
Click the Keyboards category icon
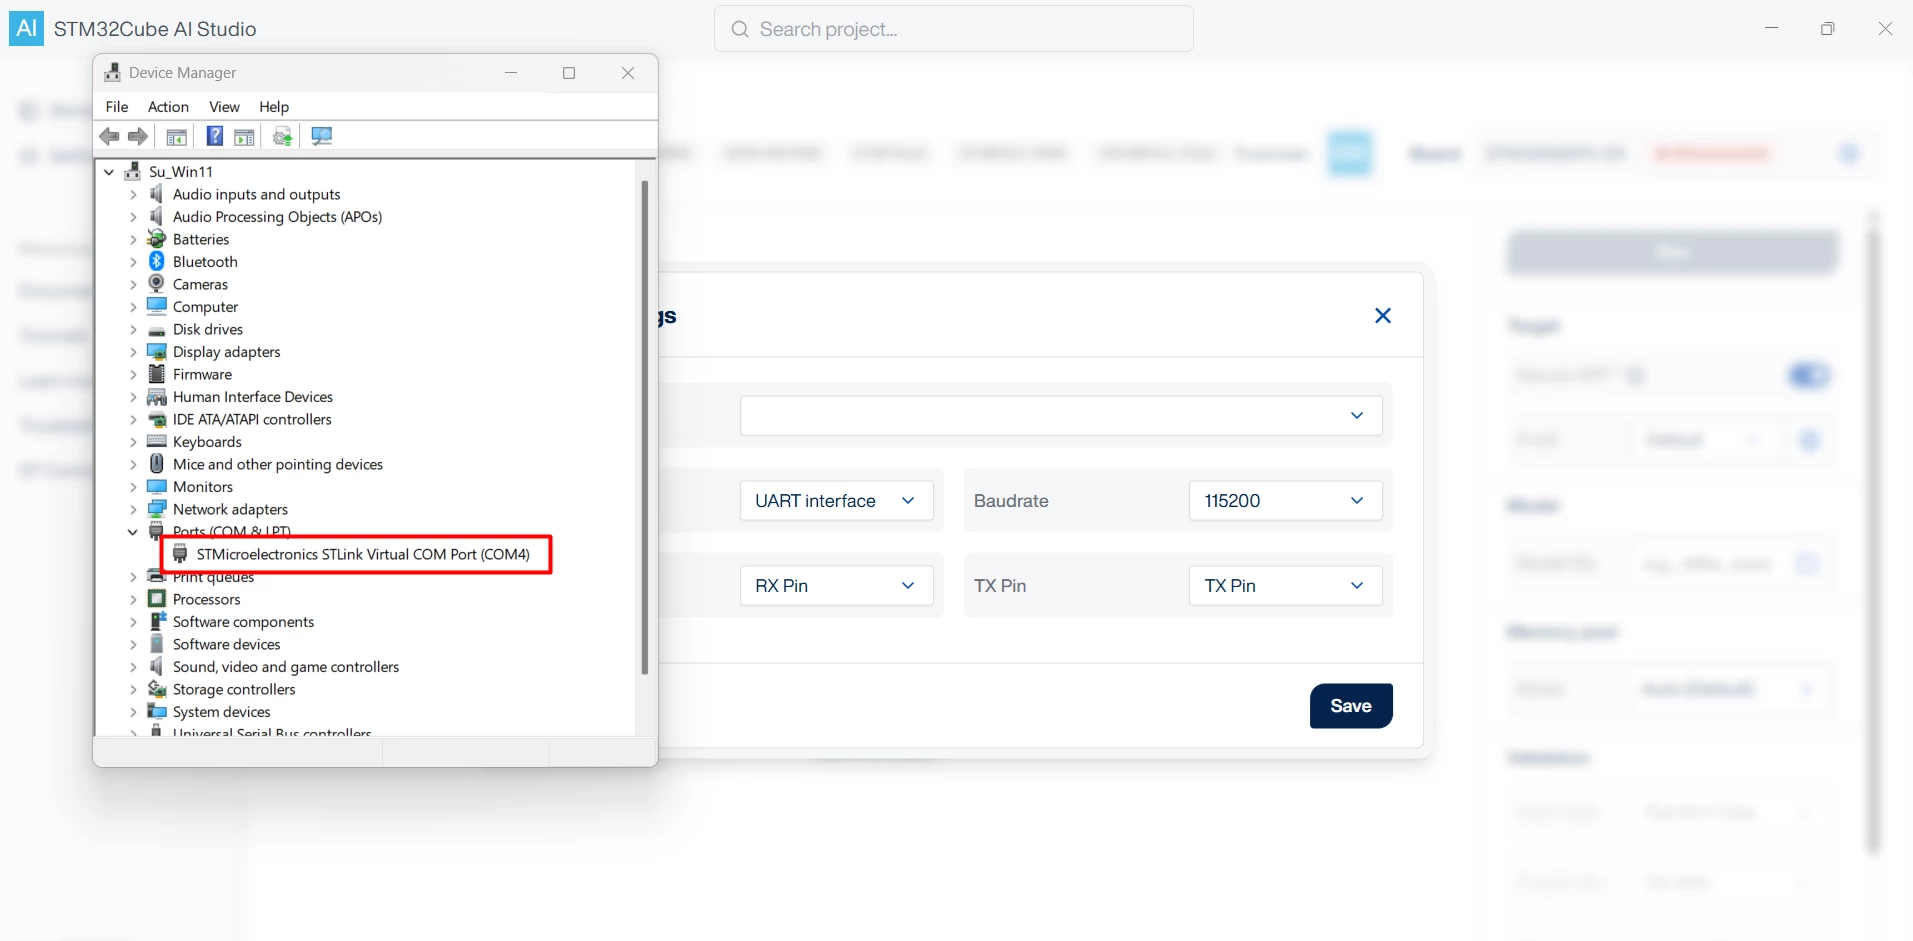tap(157, 441)
